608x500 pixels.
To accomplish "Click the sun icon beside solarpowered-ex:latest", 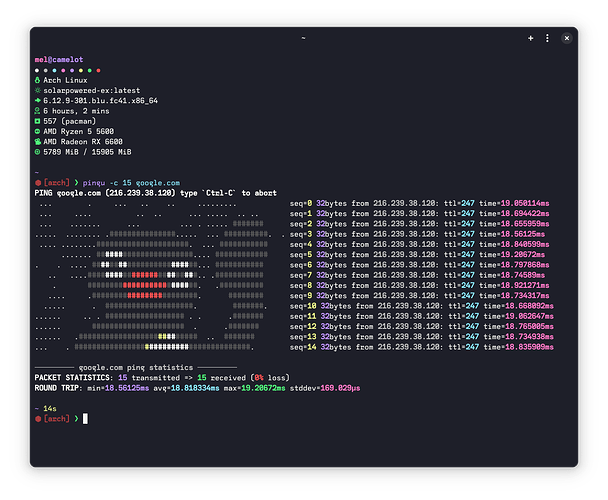I will point(37,89).
